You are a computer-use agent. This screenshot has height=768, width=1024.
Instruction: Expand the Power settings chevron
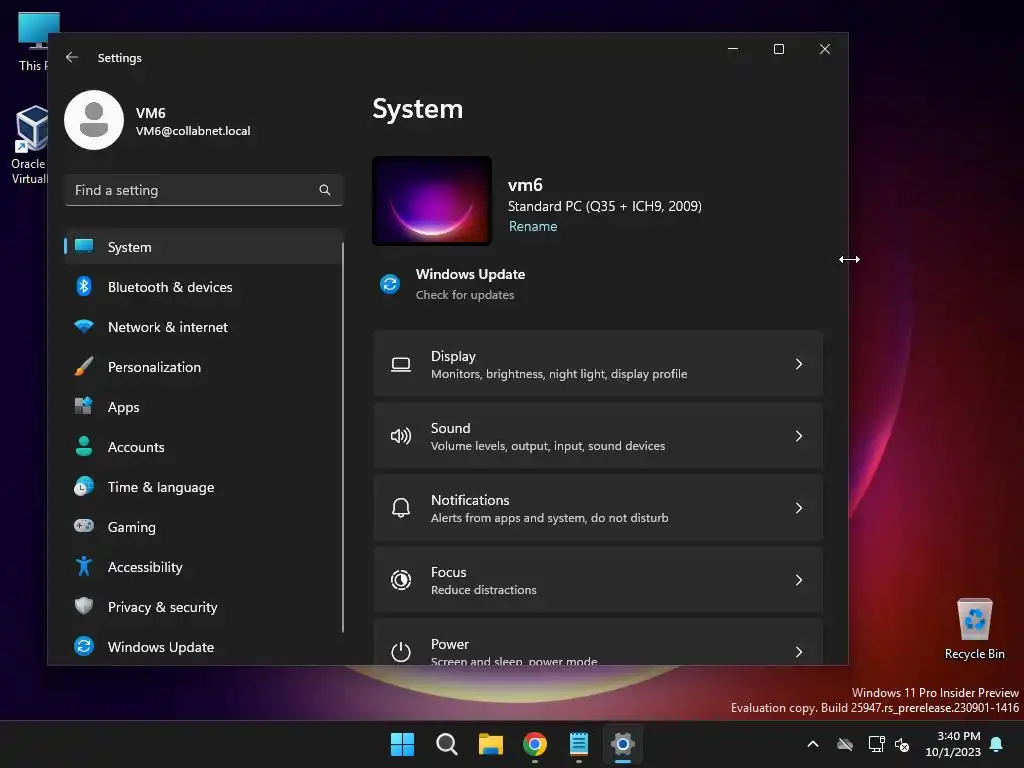coord(799,652)
